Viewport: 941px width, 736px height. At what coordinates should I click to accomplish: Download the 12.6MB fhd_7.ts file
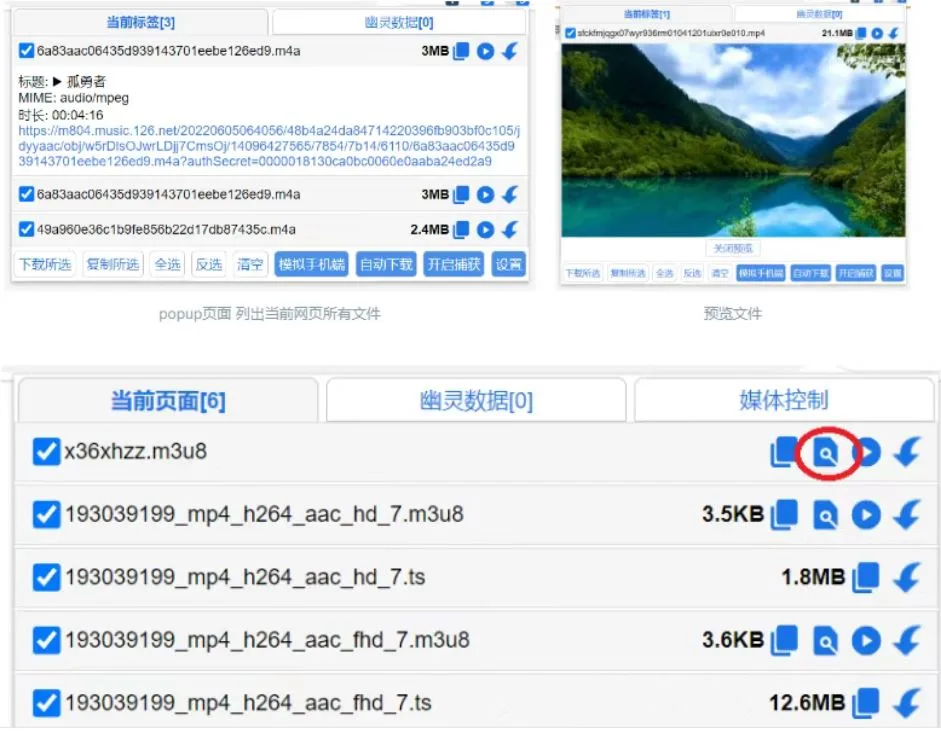click(907, 702)
